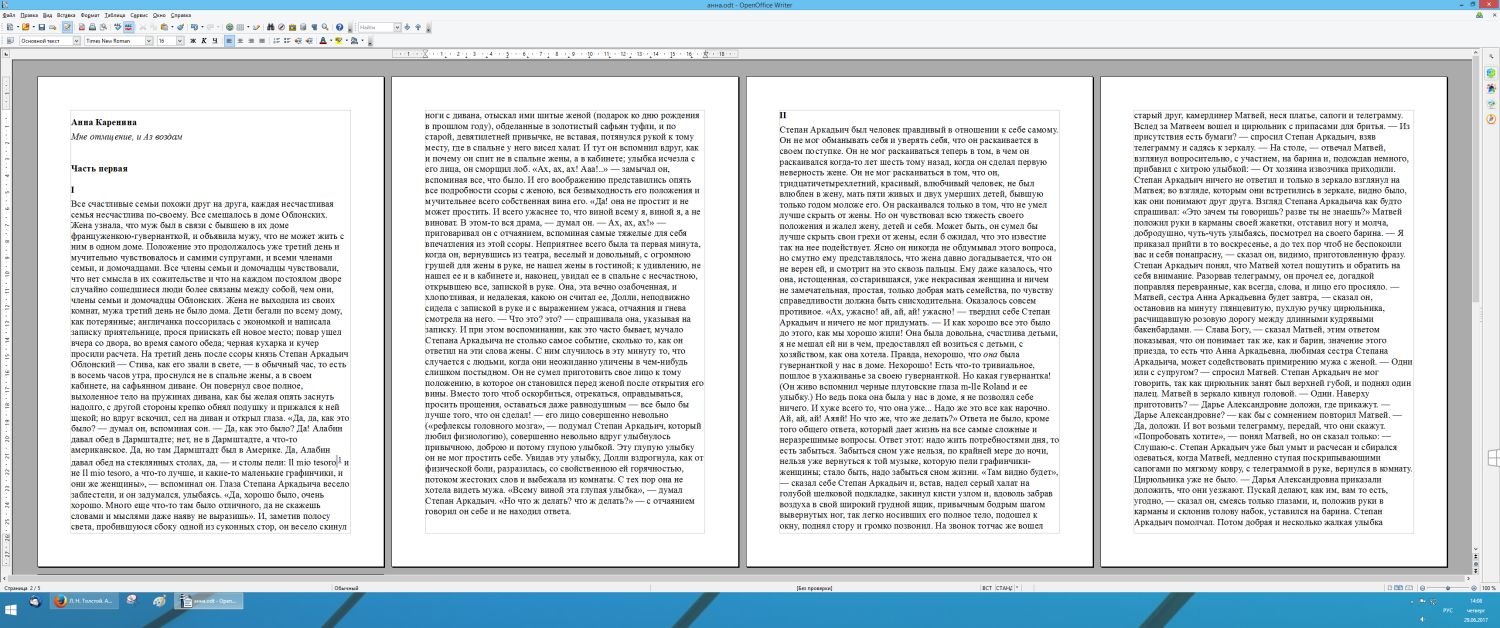Select Align Right paragraph alignment
This screenshot has height=628, width=1500.
click(251, 41)
